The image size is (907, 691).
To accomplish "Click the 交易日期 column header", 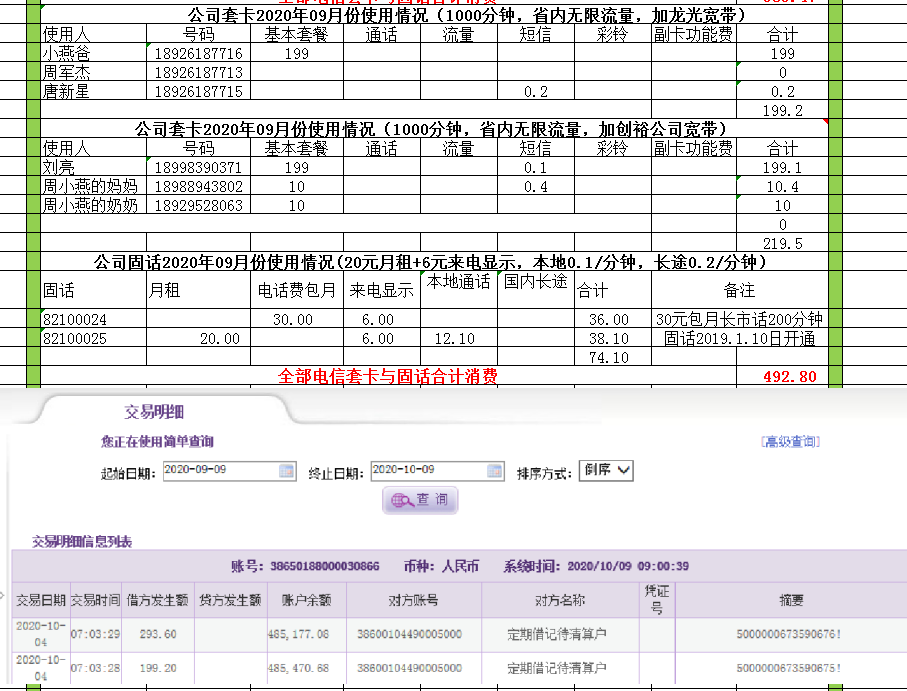I will 41,600.
